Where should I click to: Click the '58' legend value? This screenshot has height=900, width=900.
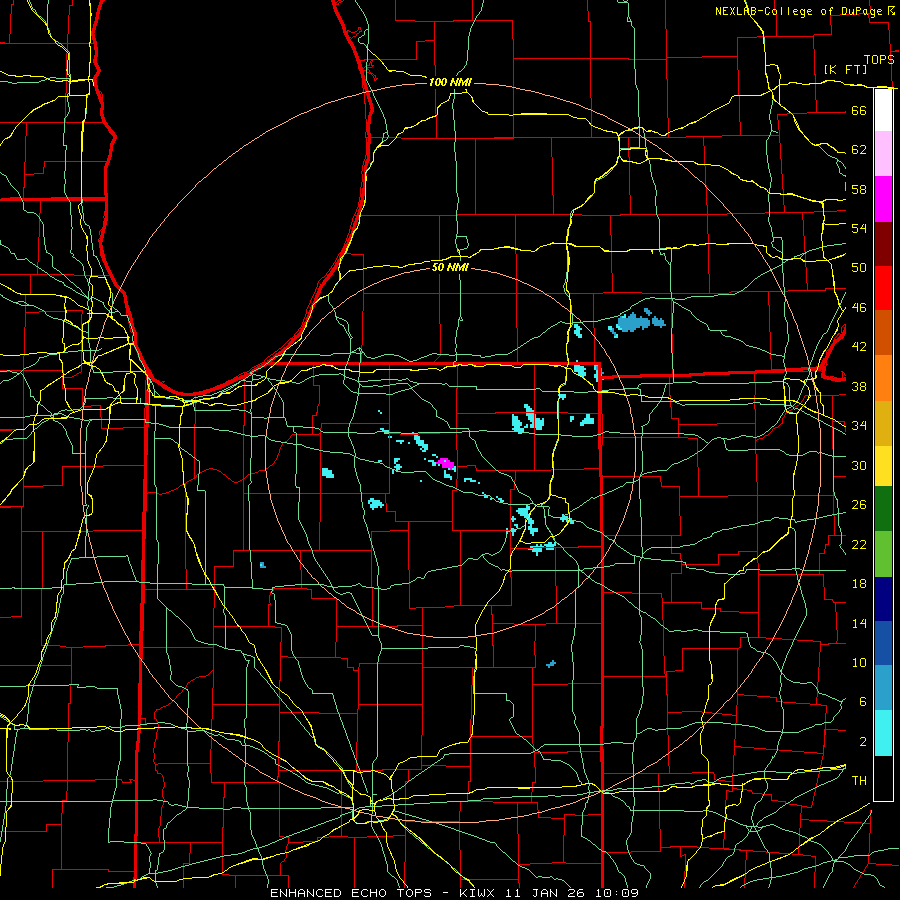pyautogui.click(x=859, y=189)
